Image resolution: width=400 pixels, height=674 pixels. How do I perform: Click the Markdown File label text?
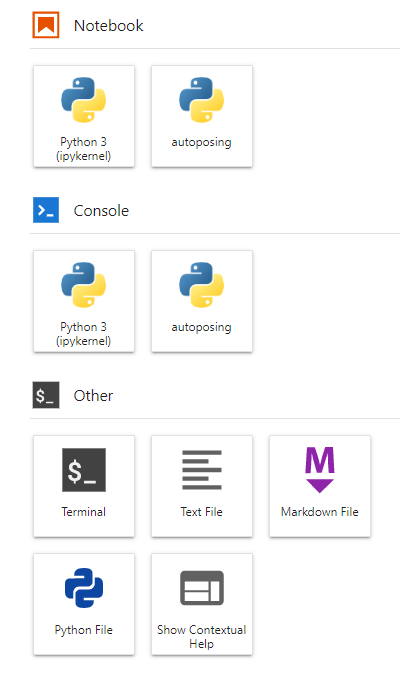(320, 512)
